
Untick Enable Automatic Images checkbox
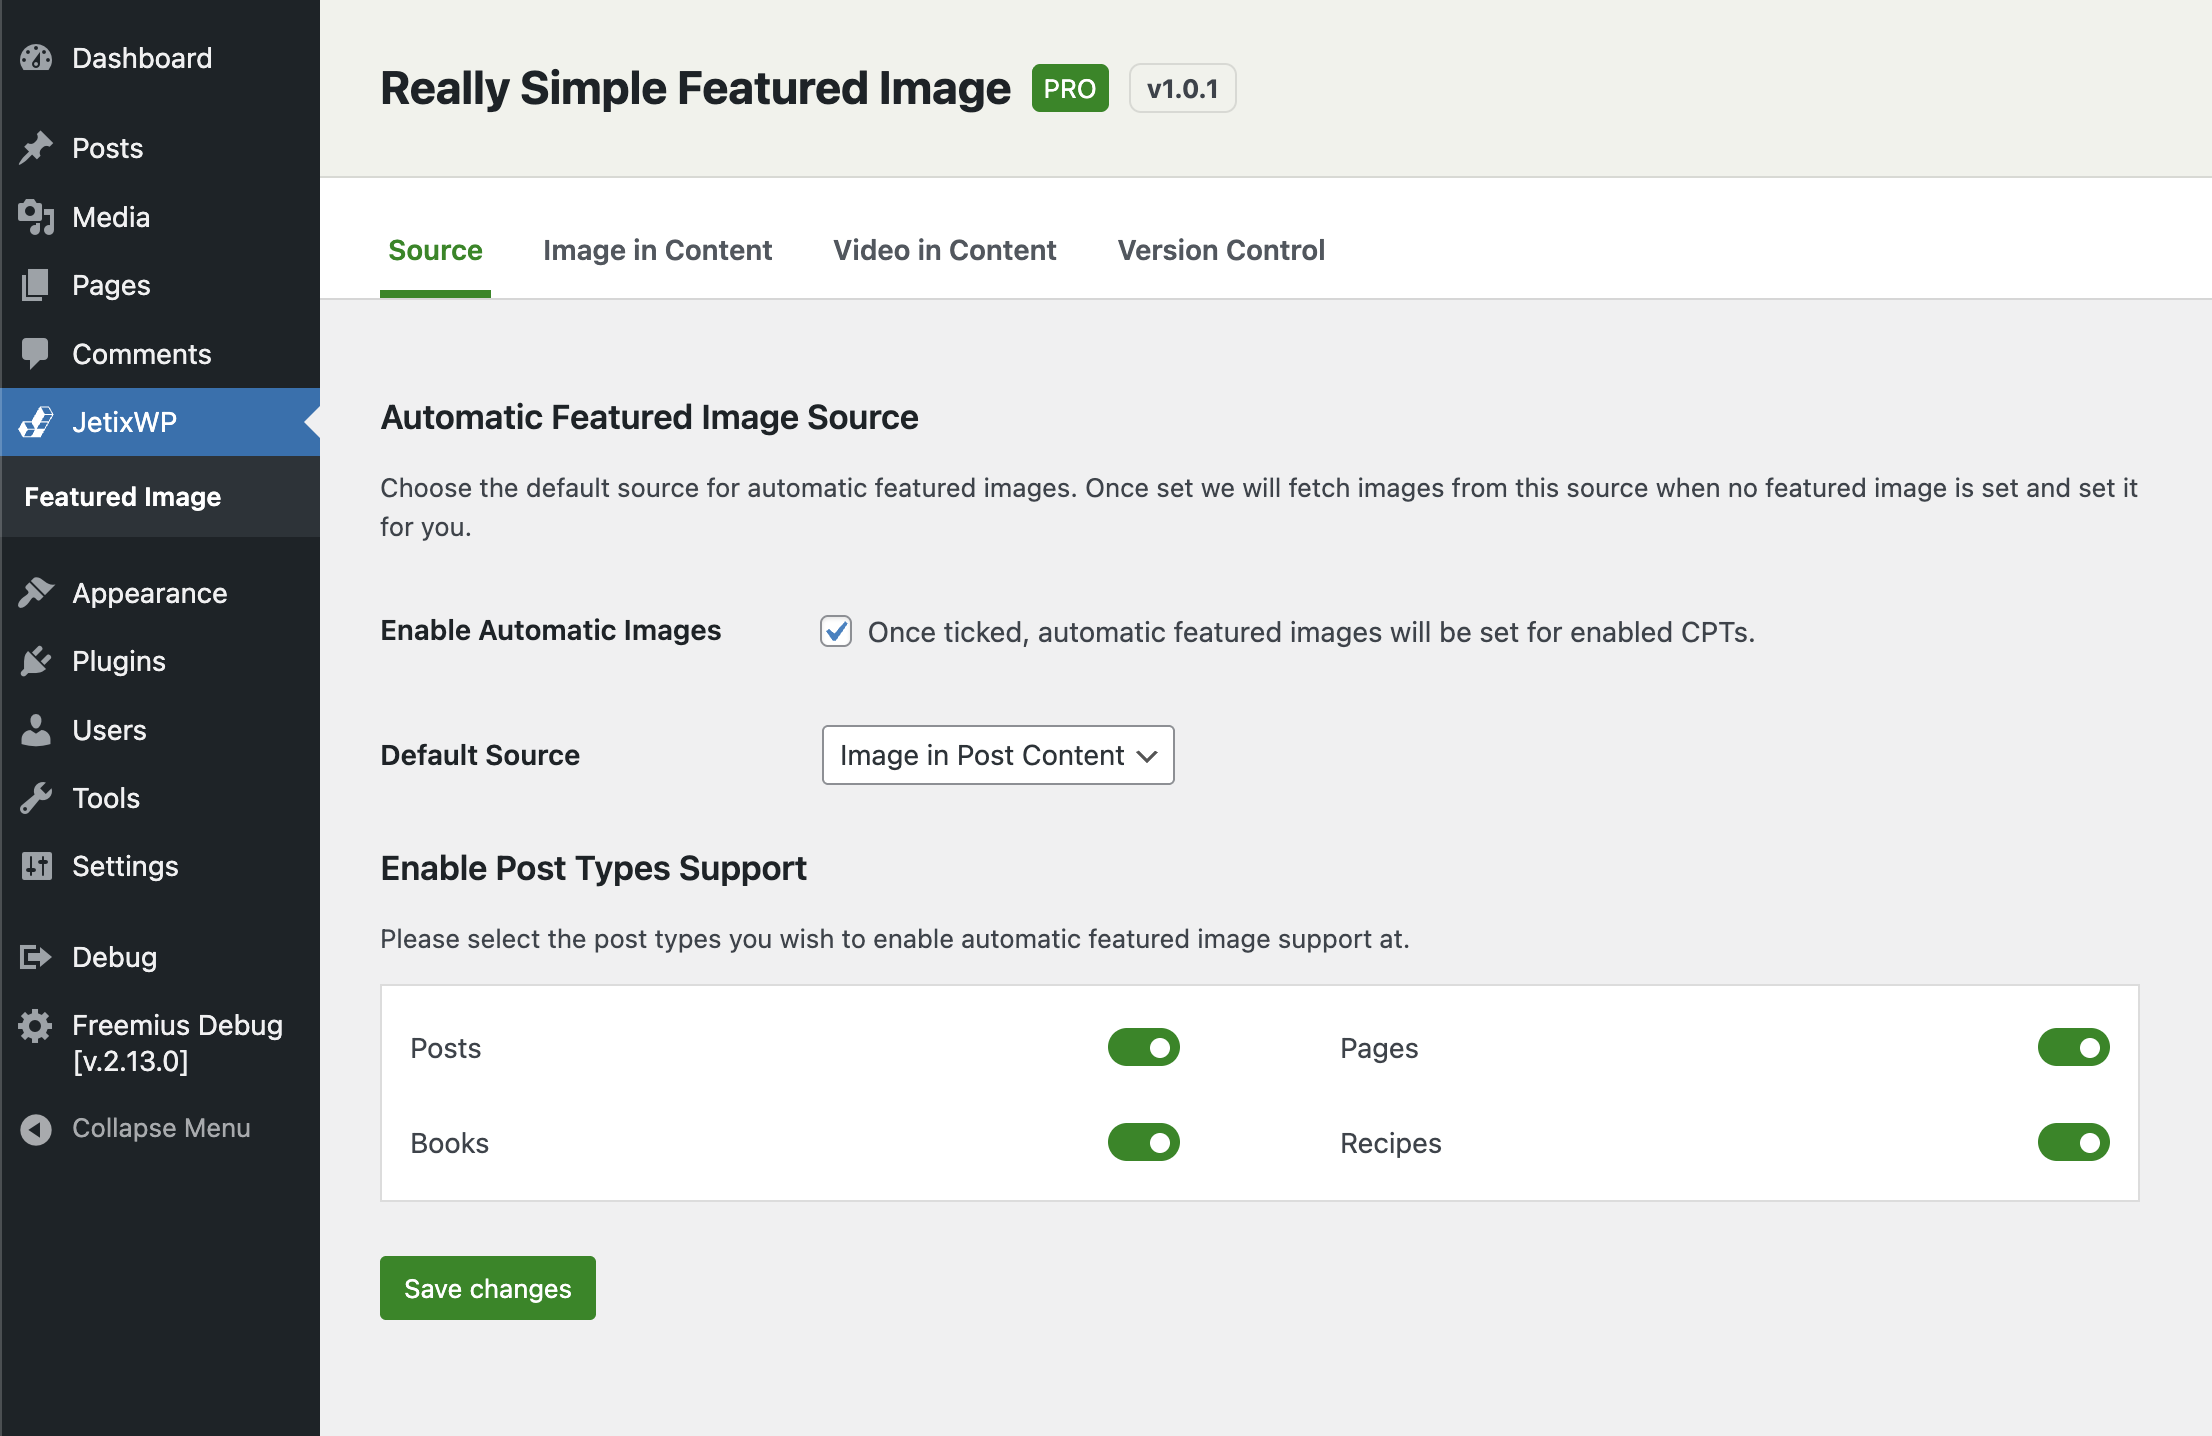tap(836, 631)
